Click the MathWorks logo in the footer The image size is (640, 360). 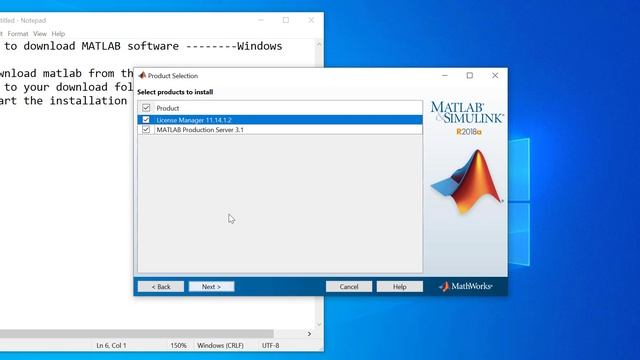pyautogui.click(x=465, y=287)
